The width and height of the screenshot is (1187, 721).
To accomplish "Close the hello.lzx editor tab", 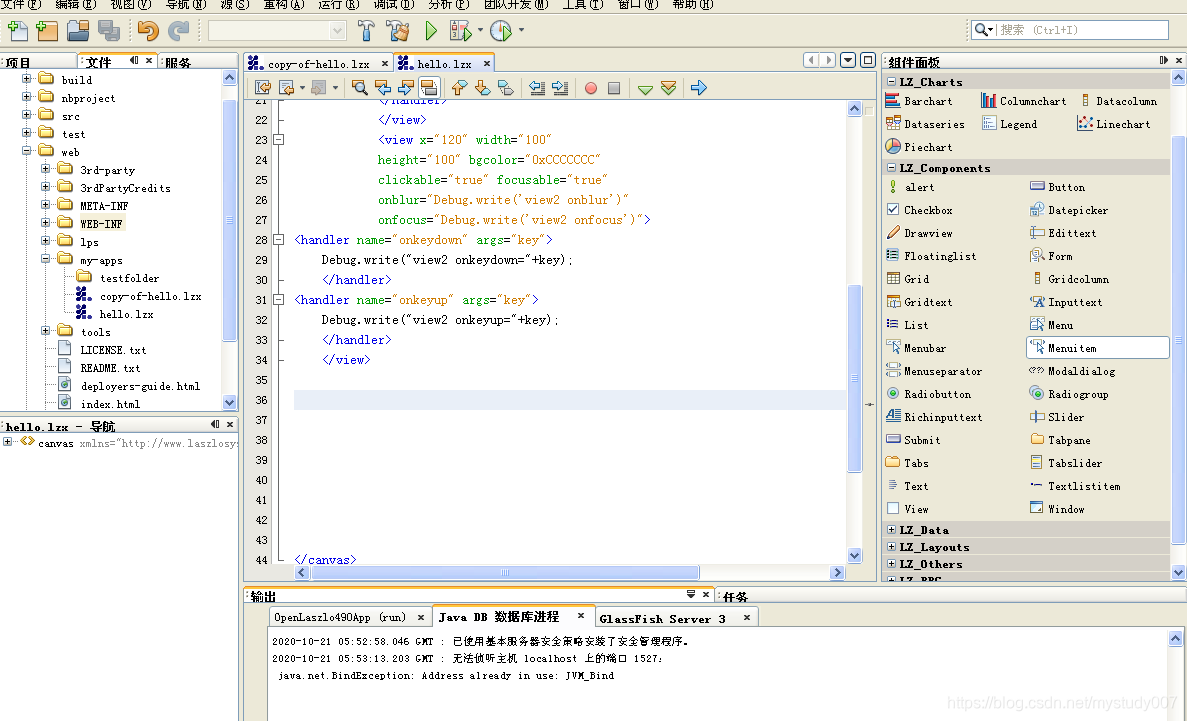I will [x=487, y=64].
